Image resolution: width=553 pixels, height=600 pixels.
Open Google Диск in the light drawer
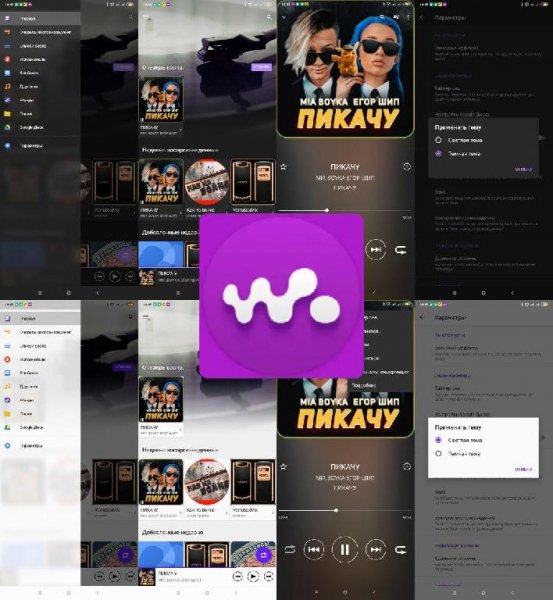pos(40,427)
